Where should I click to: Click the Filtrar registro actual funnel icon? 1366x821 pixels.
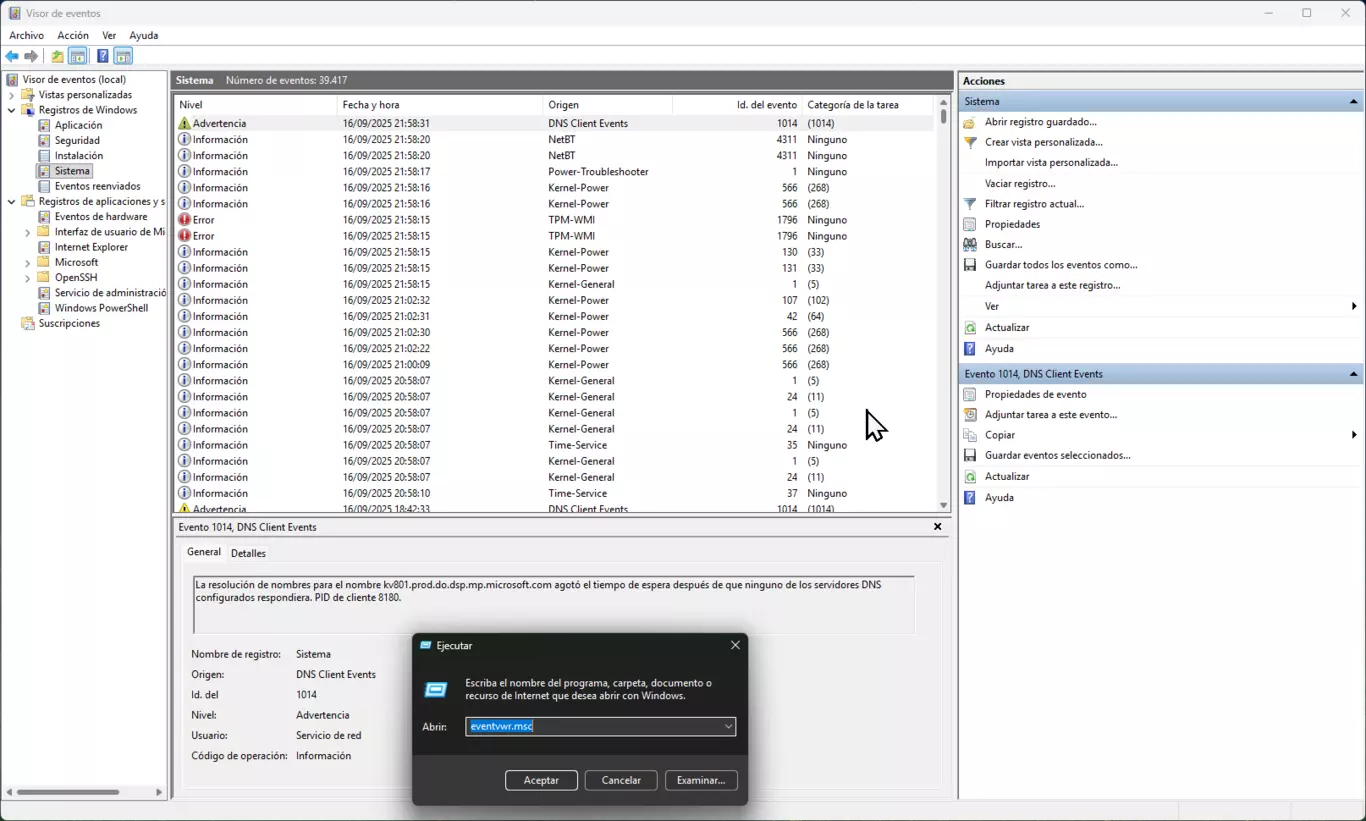click(969, 204)
